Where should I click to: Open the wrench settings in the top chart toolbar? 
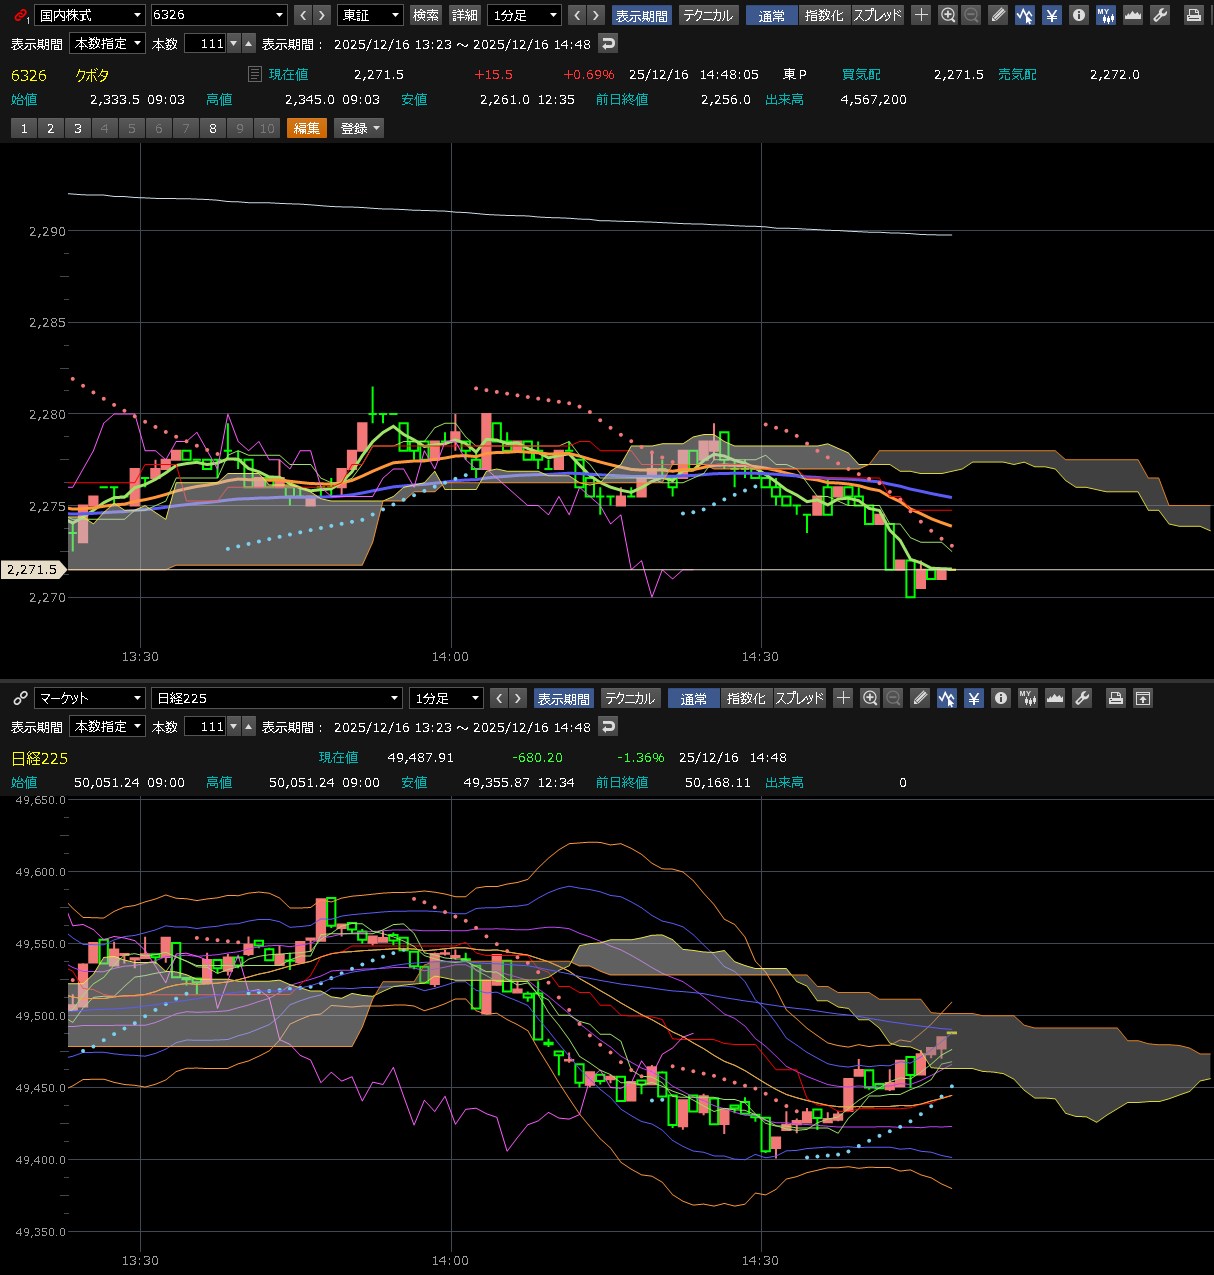tap(1160, 15)
